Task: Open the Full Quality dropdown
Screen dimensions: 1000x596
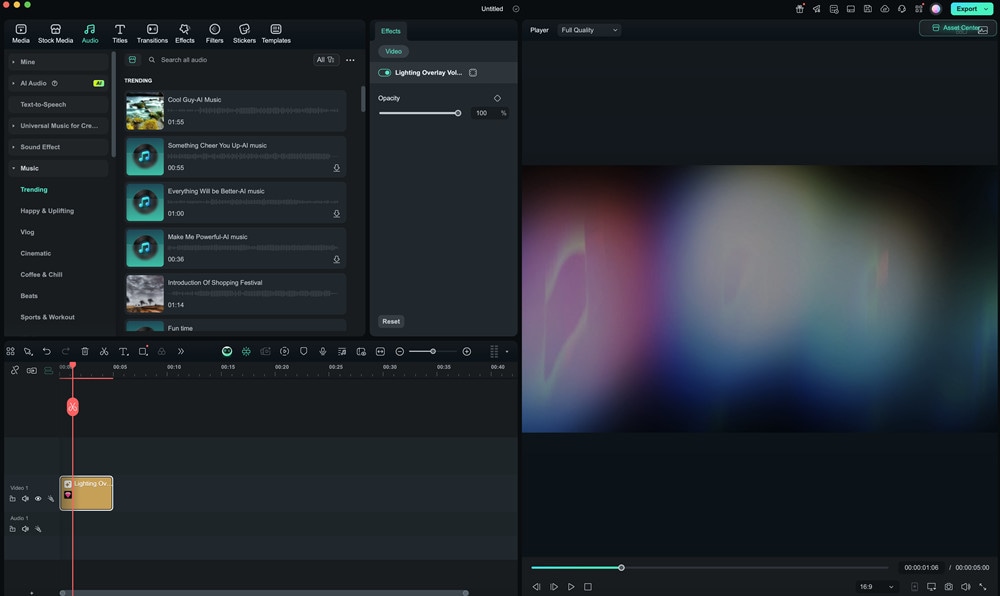Action: (589, 30)
